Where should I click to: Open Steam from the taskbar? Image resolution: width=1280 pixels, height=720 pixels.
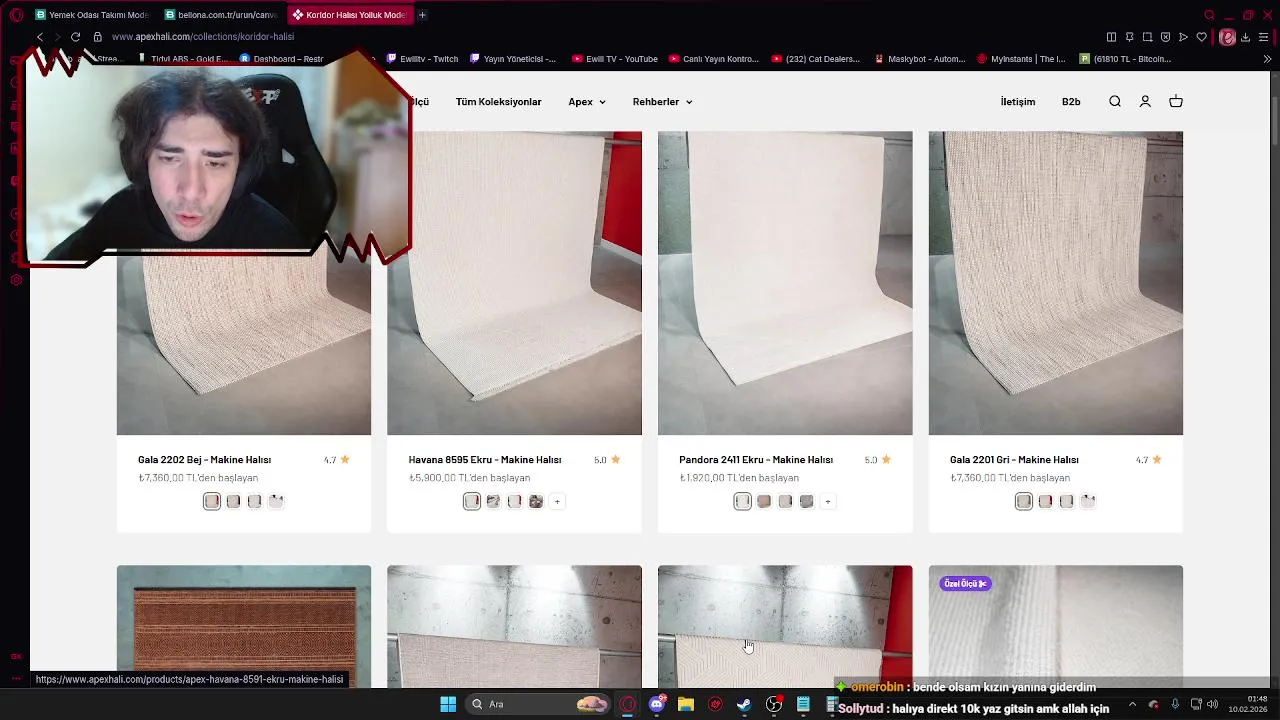pyautogui.click(x=744, y=704)
